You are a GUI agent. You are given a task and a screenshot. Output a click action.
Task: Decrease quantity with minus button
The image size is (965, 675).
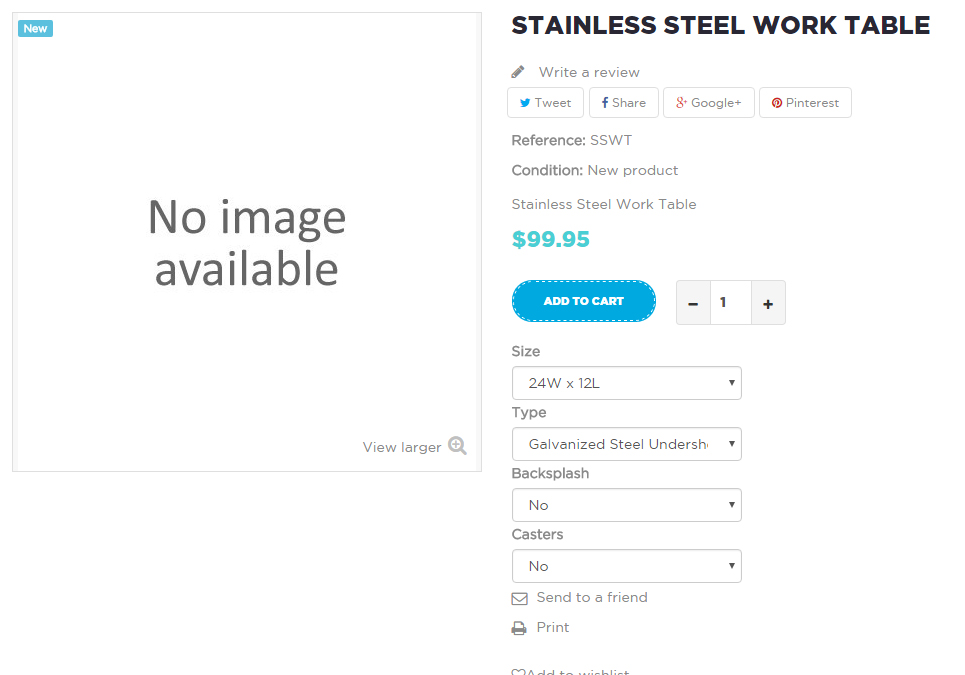693,303
